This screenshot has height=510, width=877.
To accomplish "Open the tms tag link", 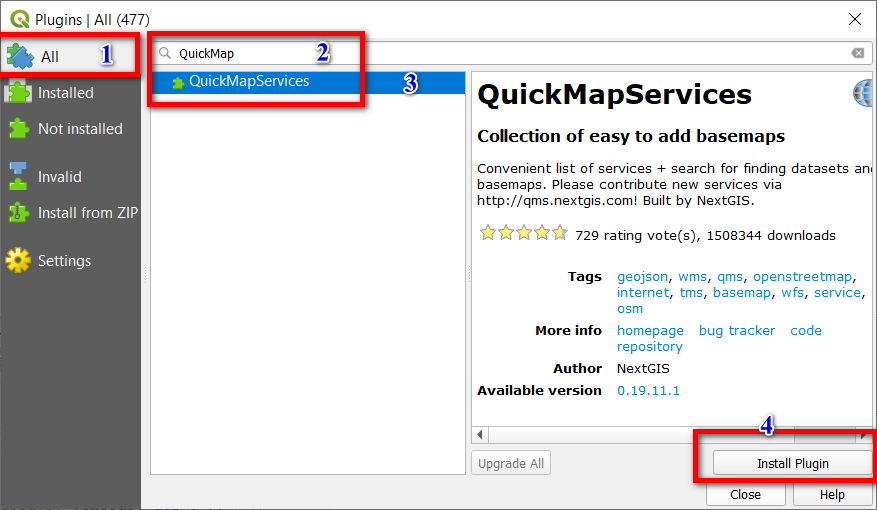I will coord(691,292).
